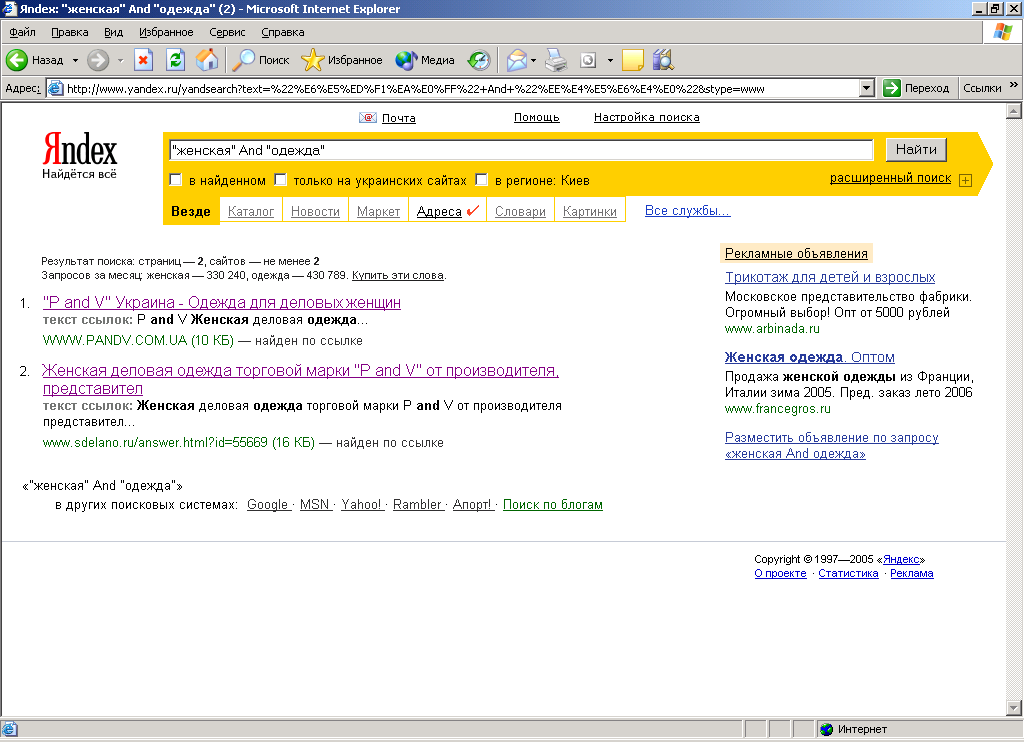Open the Поиск search toolbar button
This screenshot has height=742, width=1024.
click(x=261, y=60)
